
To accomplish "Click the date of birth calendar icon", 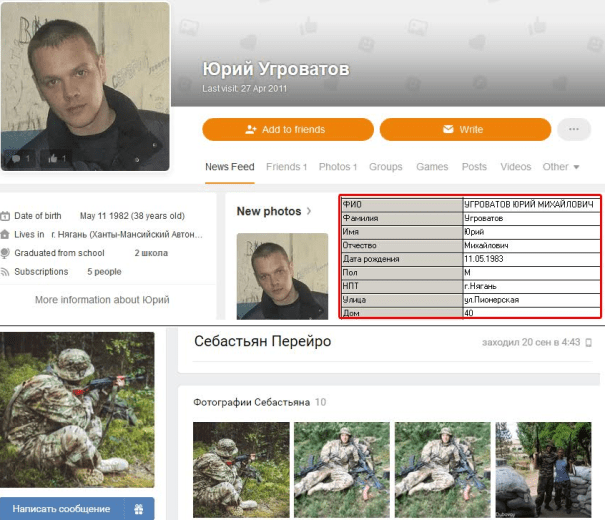I will tap(5, 216).
